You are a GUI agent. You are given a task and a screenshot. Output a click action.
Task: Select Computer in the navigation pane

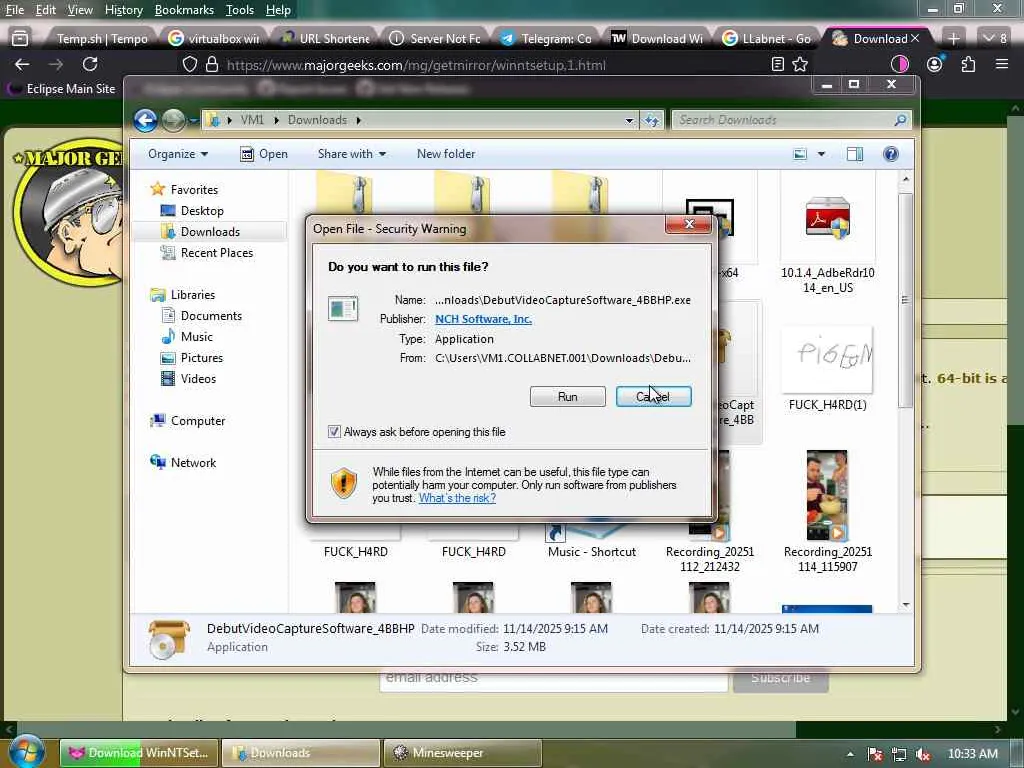[197, 421]
